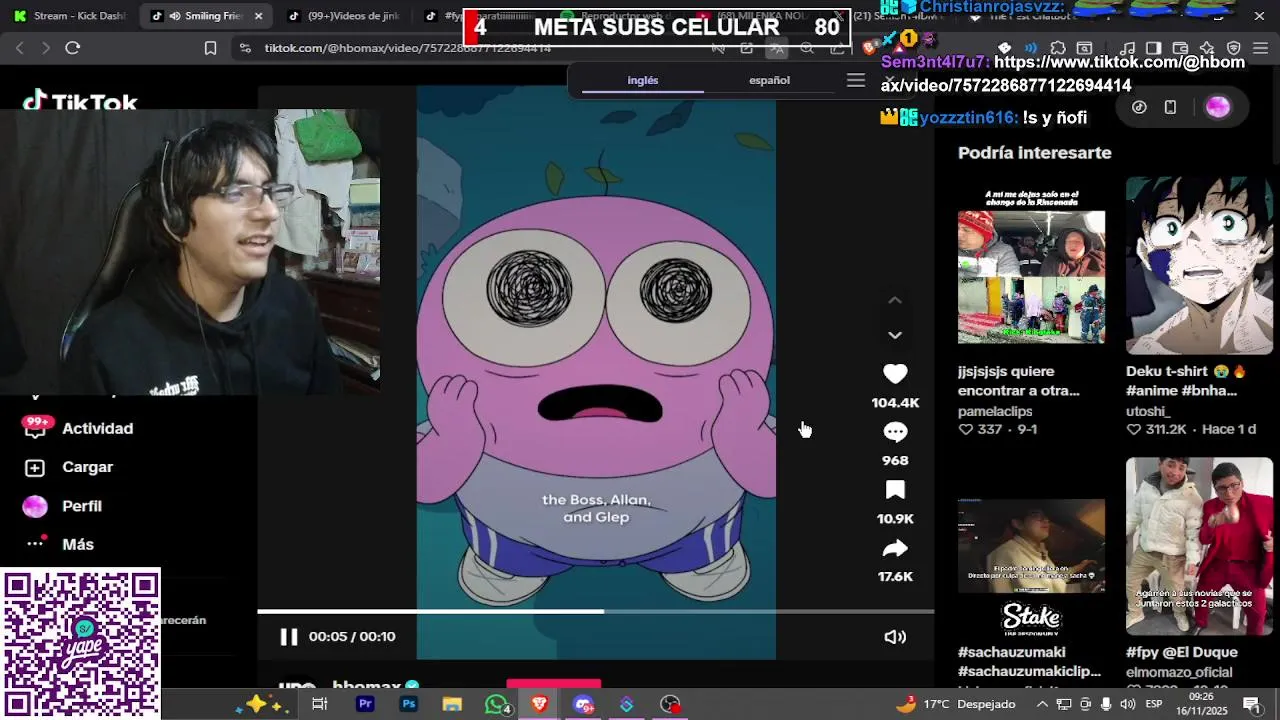Open Task View on the taskbar
The width and height of the screenshot is (1280, 720).
point(320,704)
